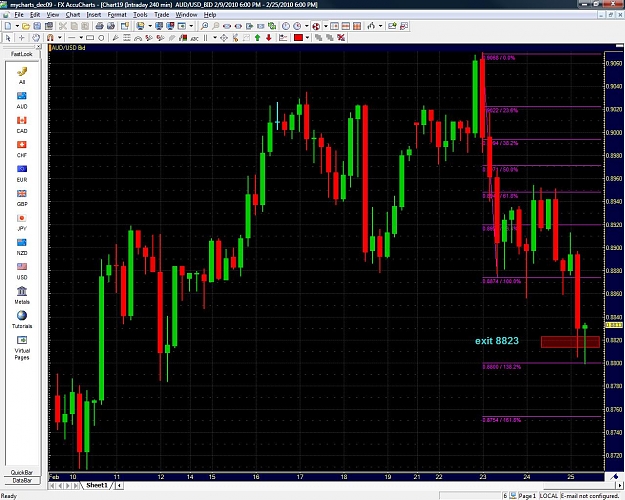Open the Chart menu

click(x=73, y=15)
